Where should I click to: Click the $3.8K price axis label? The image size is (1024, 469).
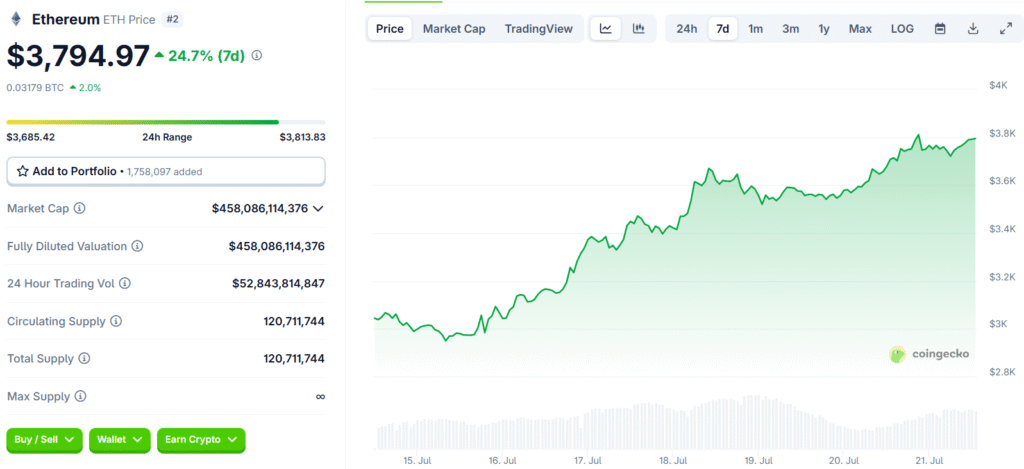[1002, 133]
